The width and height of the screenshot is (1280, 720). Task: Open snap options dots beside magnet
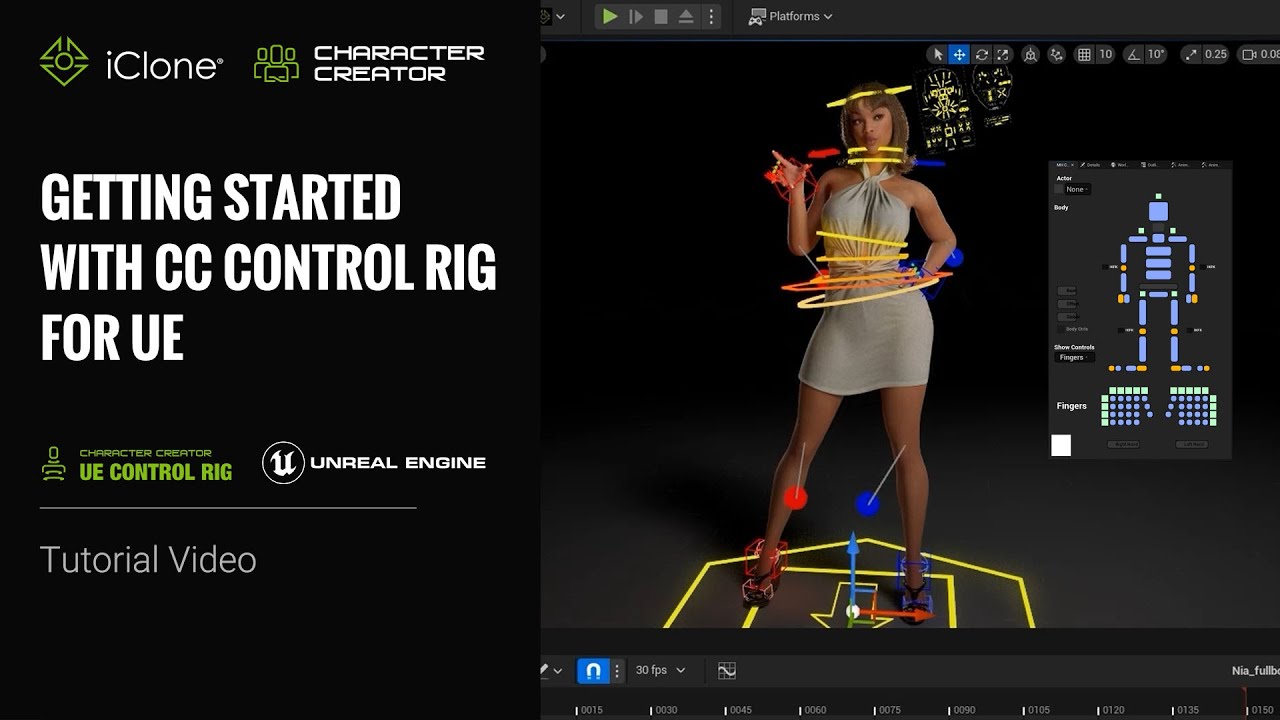[617, 670]
